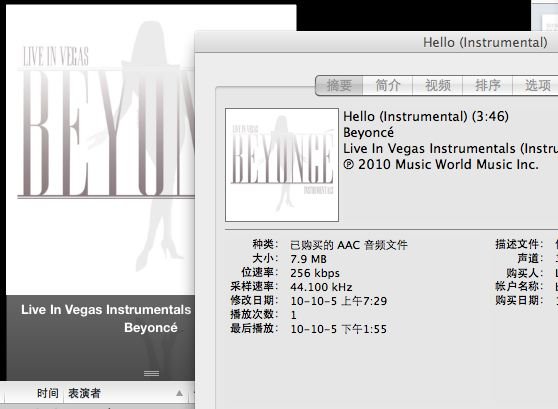This screenshot has width=558, height=409.
Task: Click the 采样速率 label
Action: pyautogui.click(x=254, y=286)
